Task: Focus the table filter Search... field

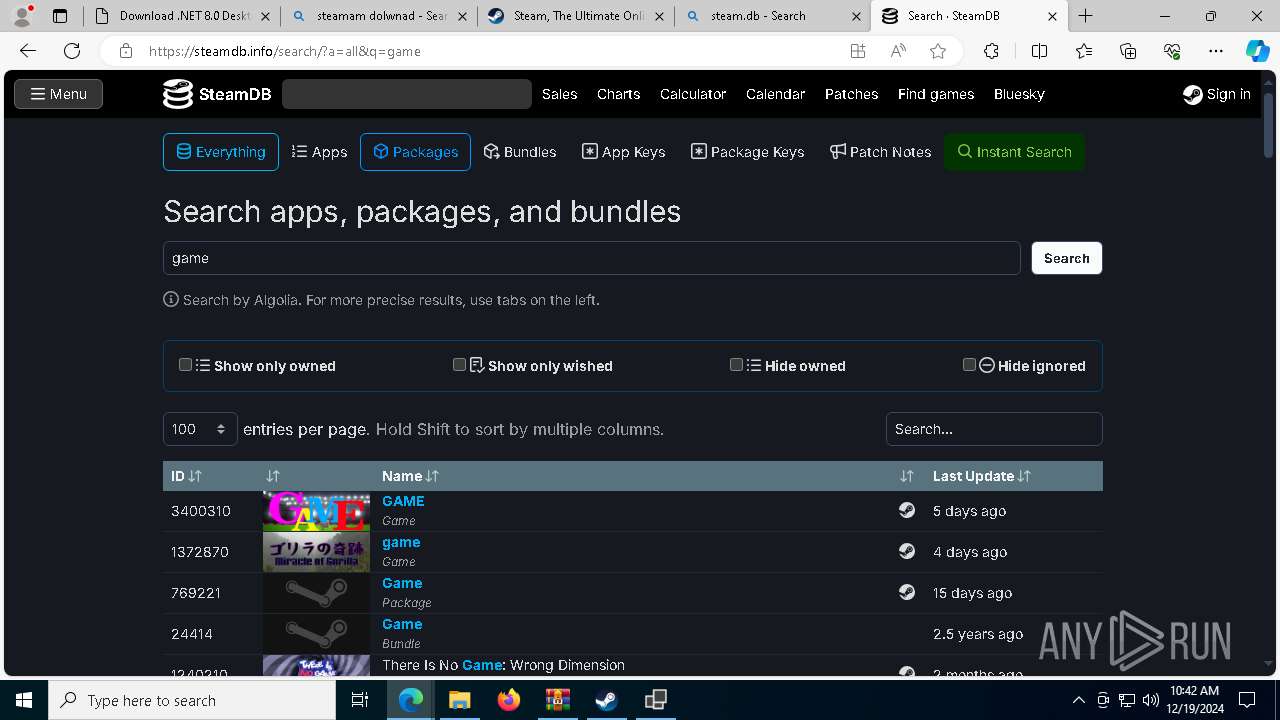Action: [x=994, y=429]
